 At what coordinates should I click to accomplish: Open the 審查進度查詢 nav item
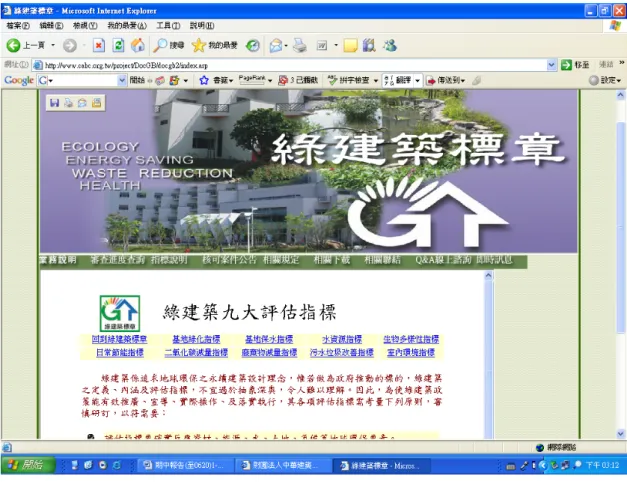point(117,260)
